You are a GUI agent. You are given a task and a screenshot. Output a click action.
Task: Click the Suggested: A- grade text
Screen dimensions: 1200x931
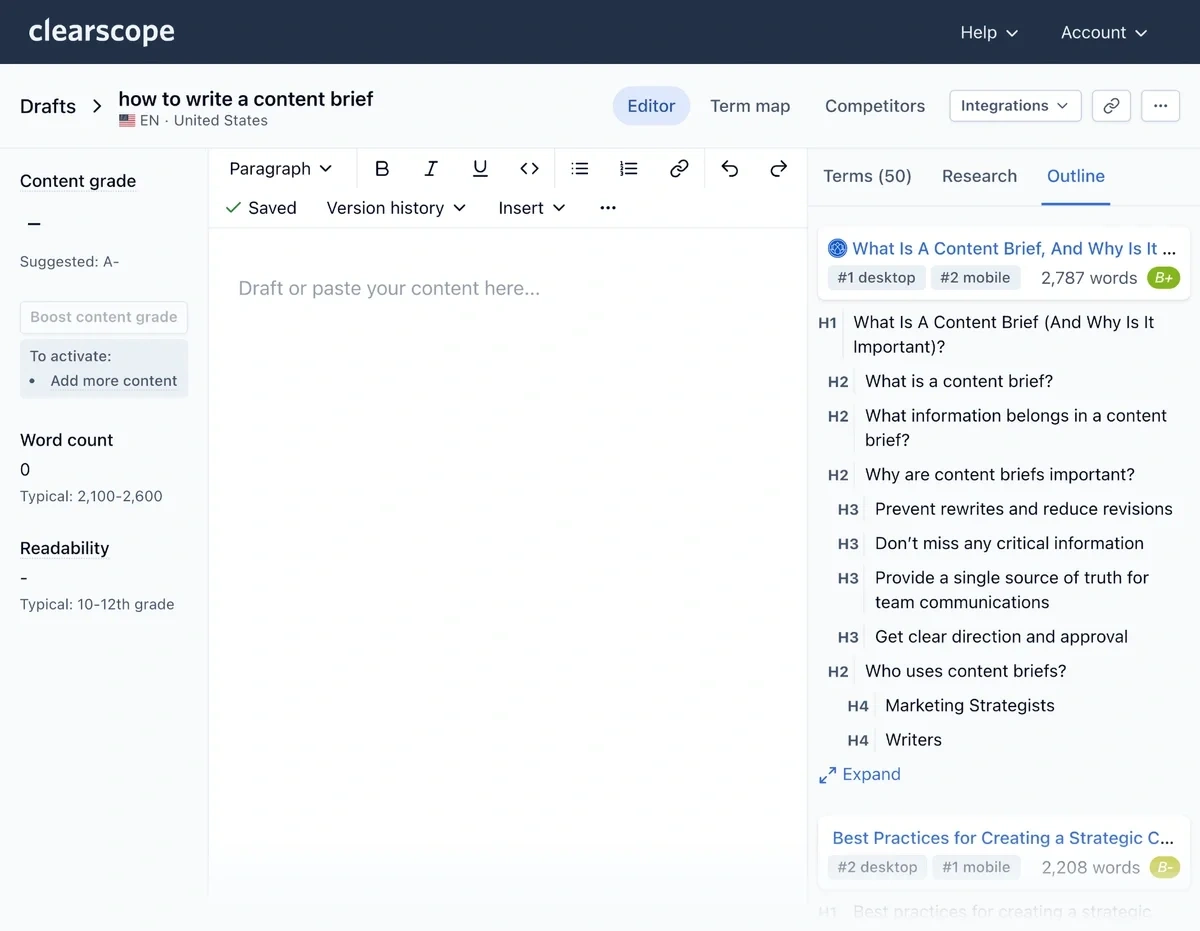(x=69, y=262)
